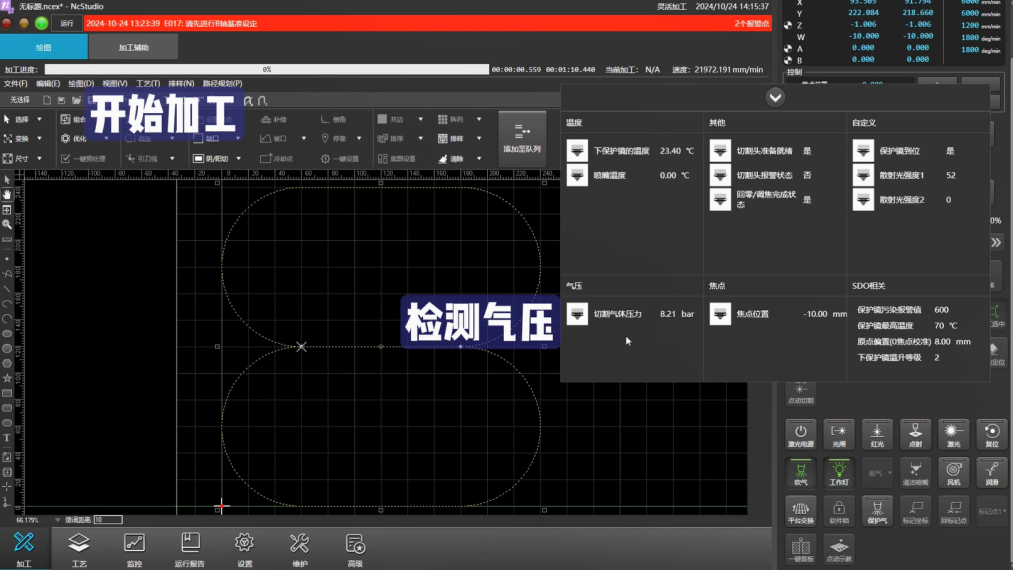1013x570 pixels.
Task: Click the 加工进度 progress bar
Action: point(266,70)
